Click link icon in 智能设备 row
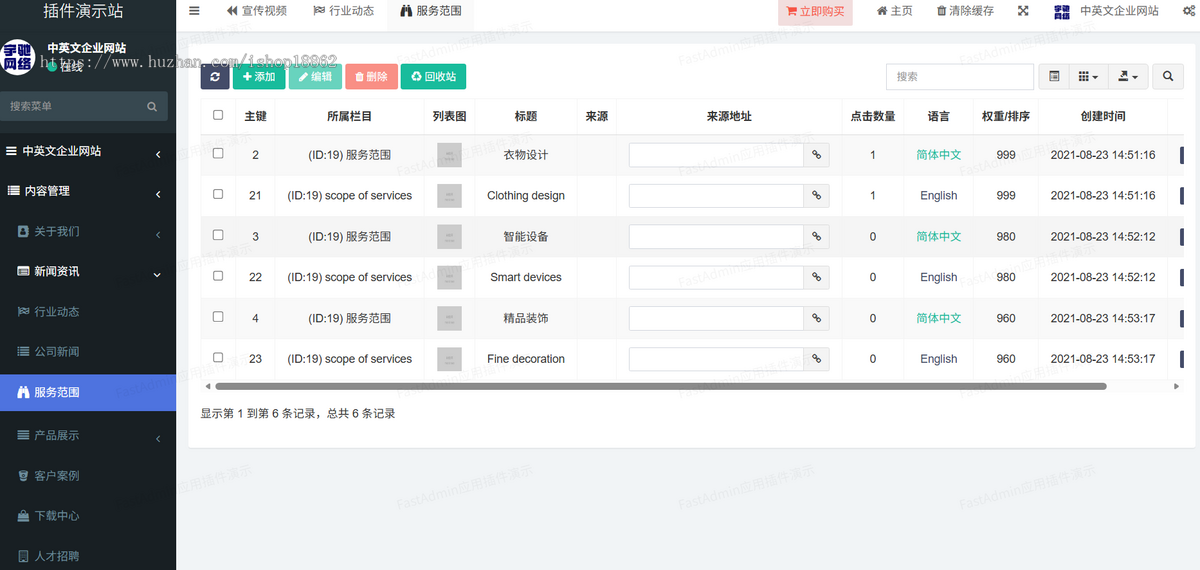Viewport: 1200px width, 570px height. click(816, 236)
